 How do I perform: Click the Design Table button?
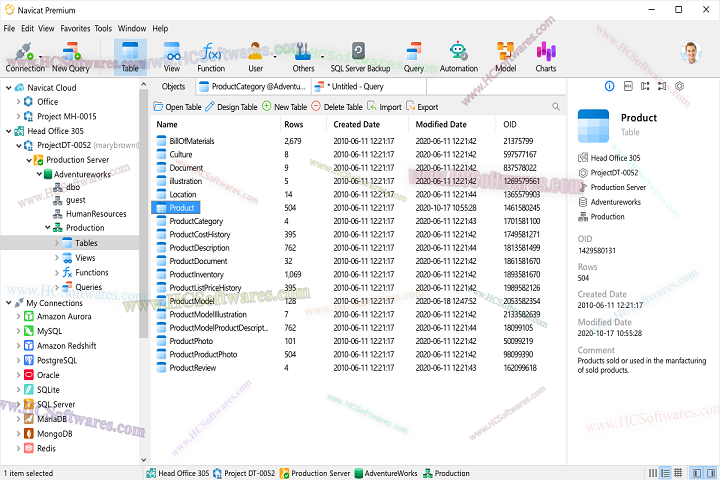[x=231, y=107]
